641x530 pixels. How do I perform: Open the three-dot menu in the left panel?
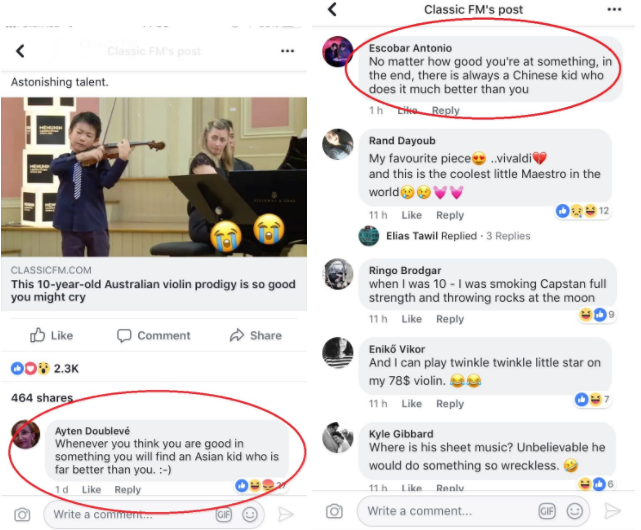288,51
